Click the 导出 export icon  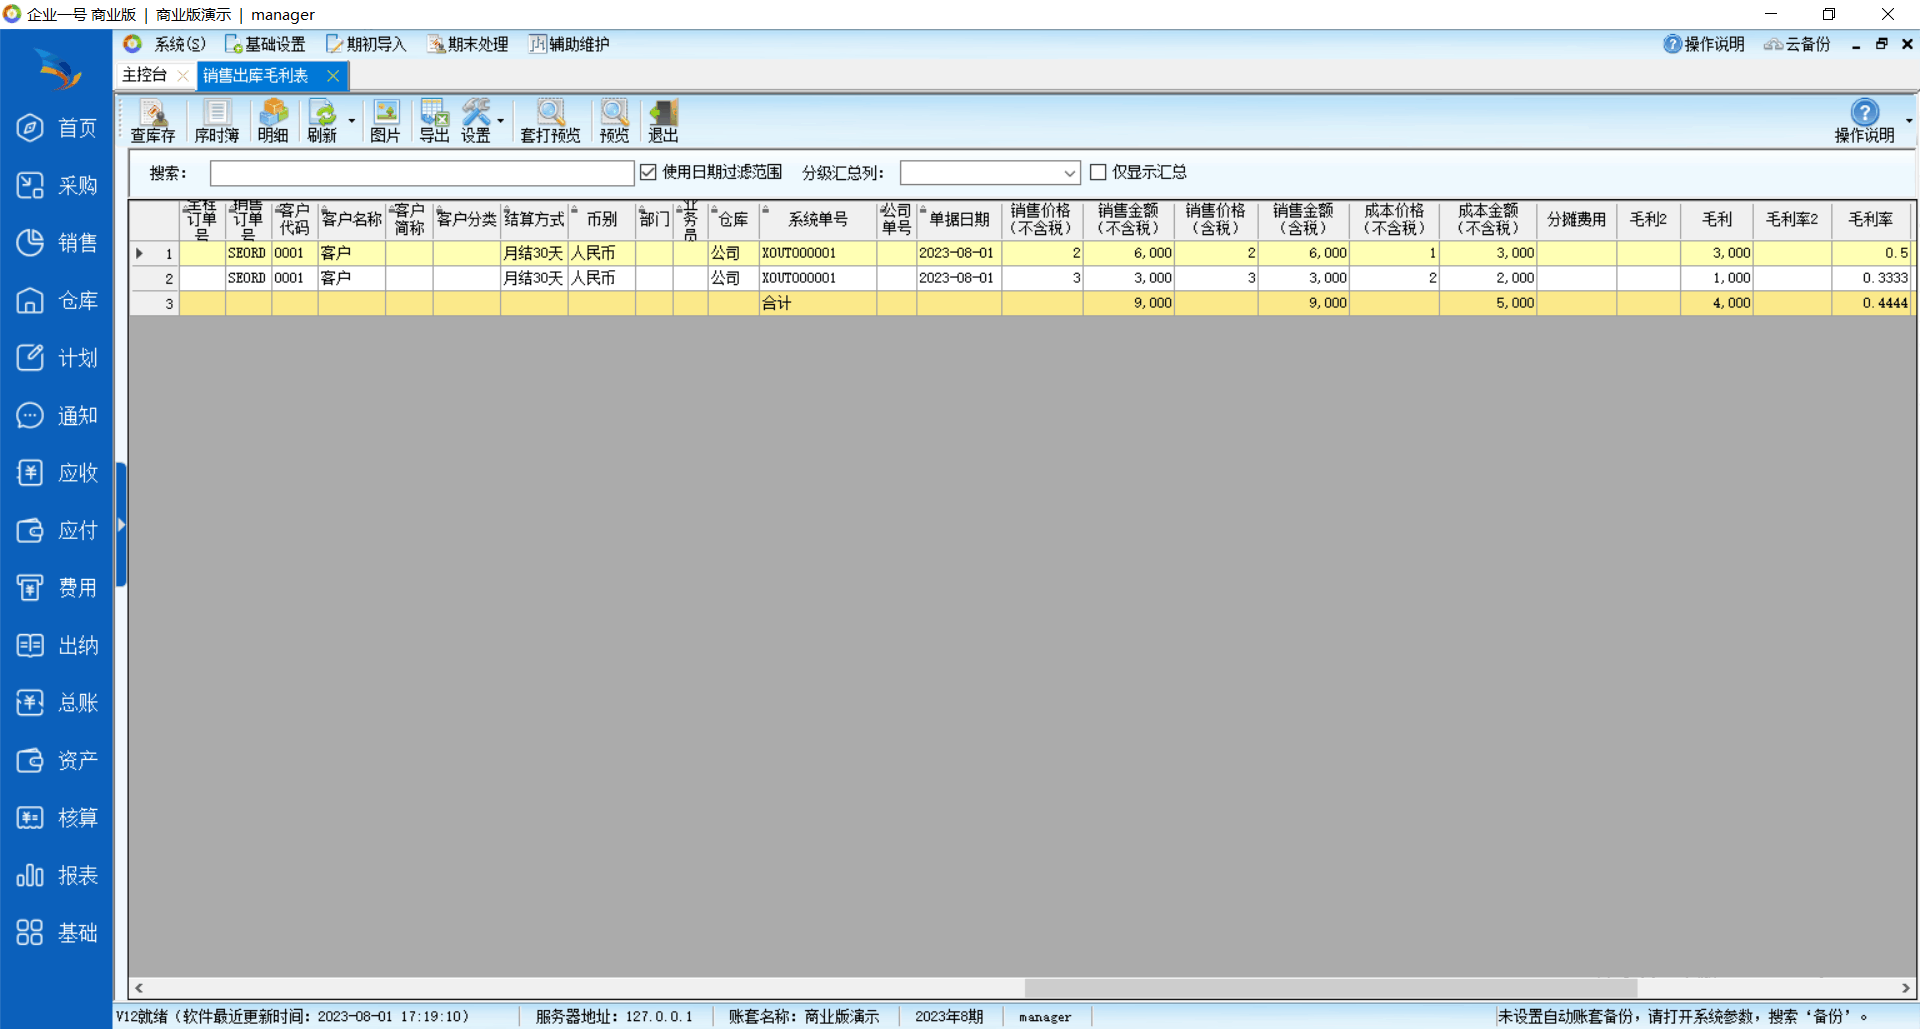point(434,121)
